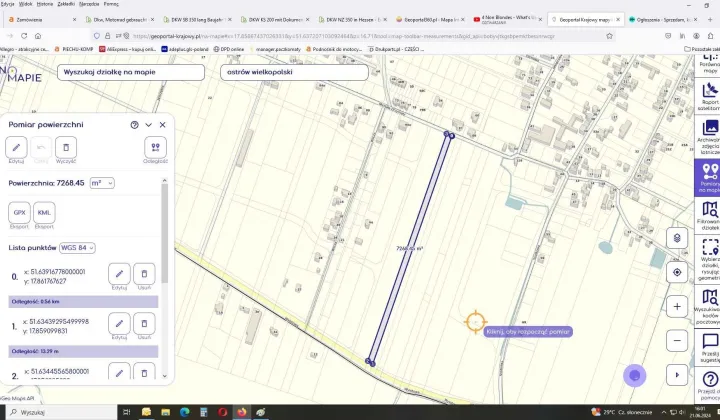
Task: Open the map layers button
Action: tap(677, 238)
